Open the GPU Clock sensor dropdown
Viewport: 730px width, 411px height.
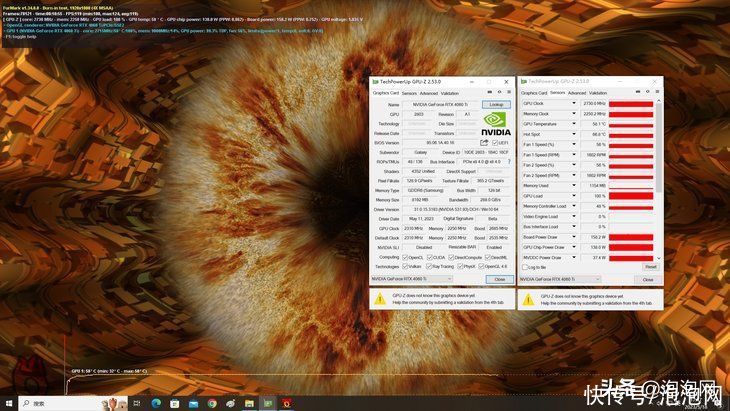[574, 103]
